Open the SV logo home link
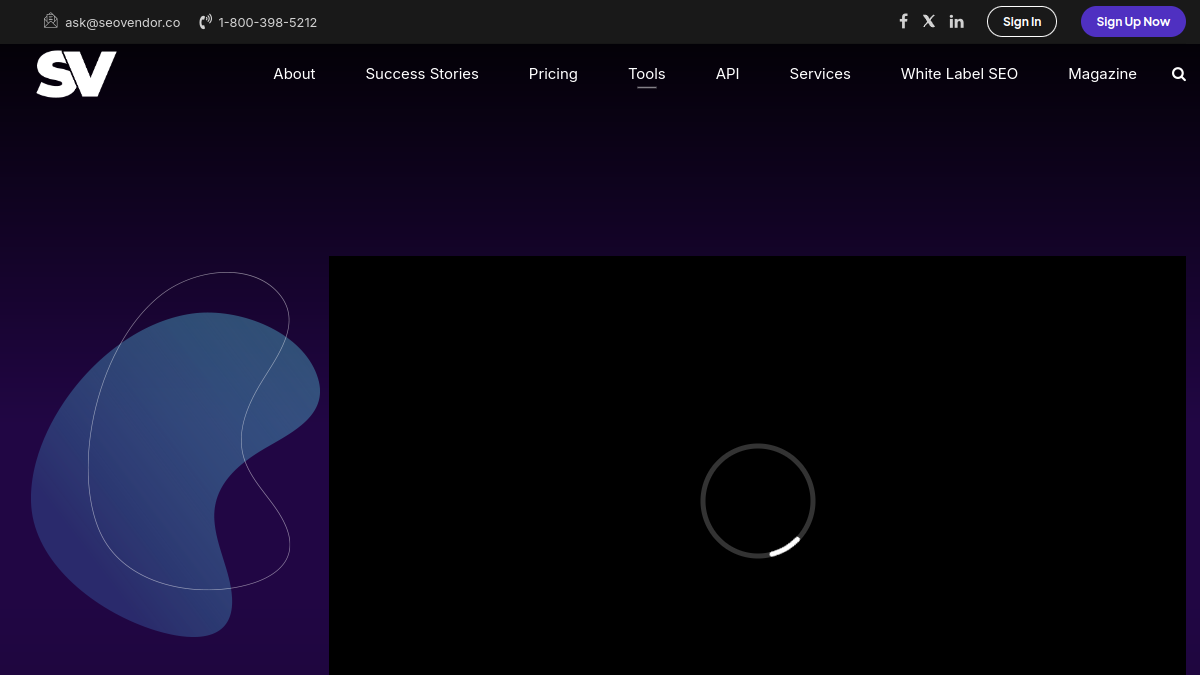 (76, 74)
